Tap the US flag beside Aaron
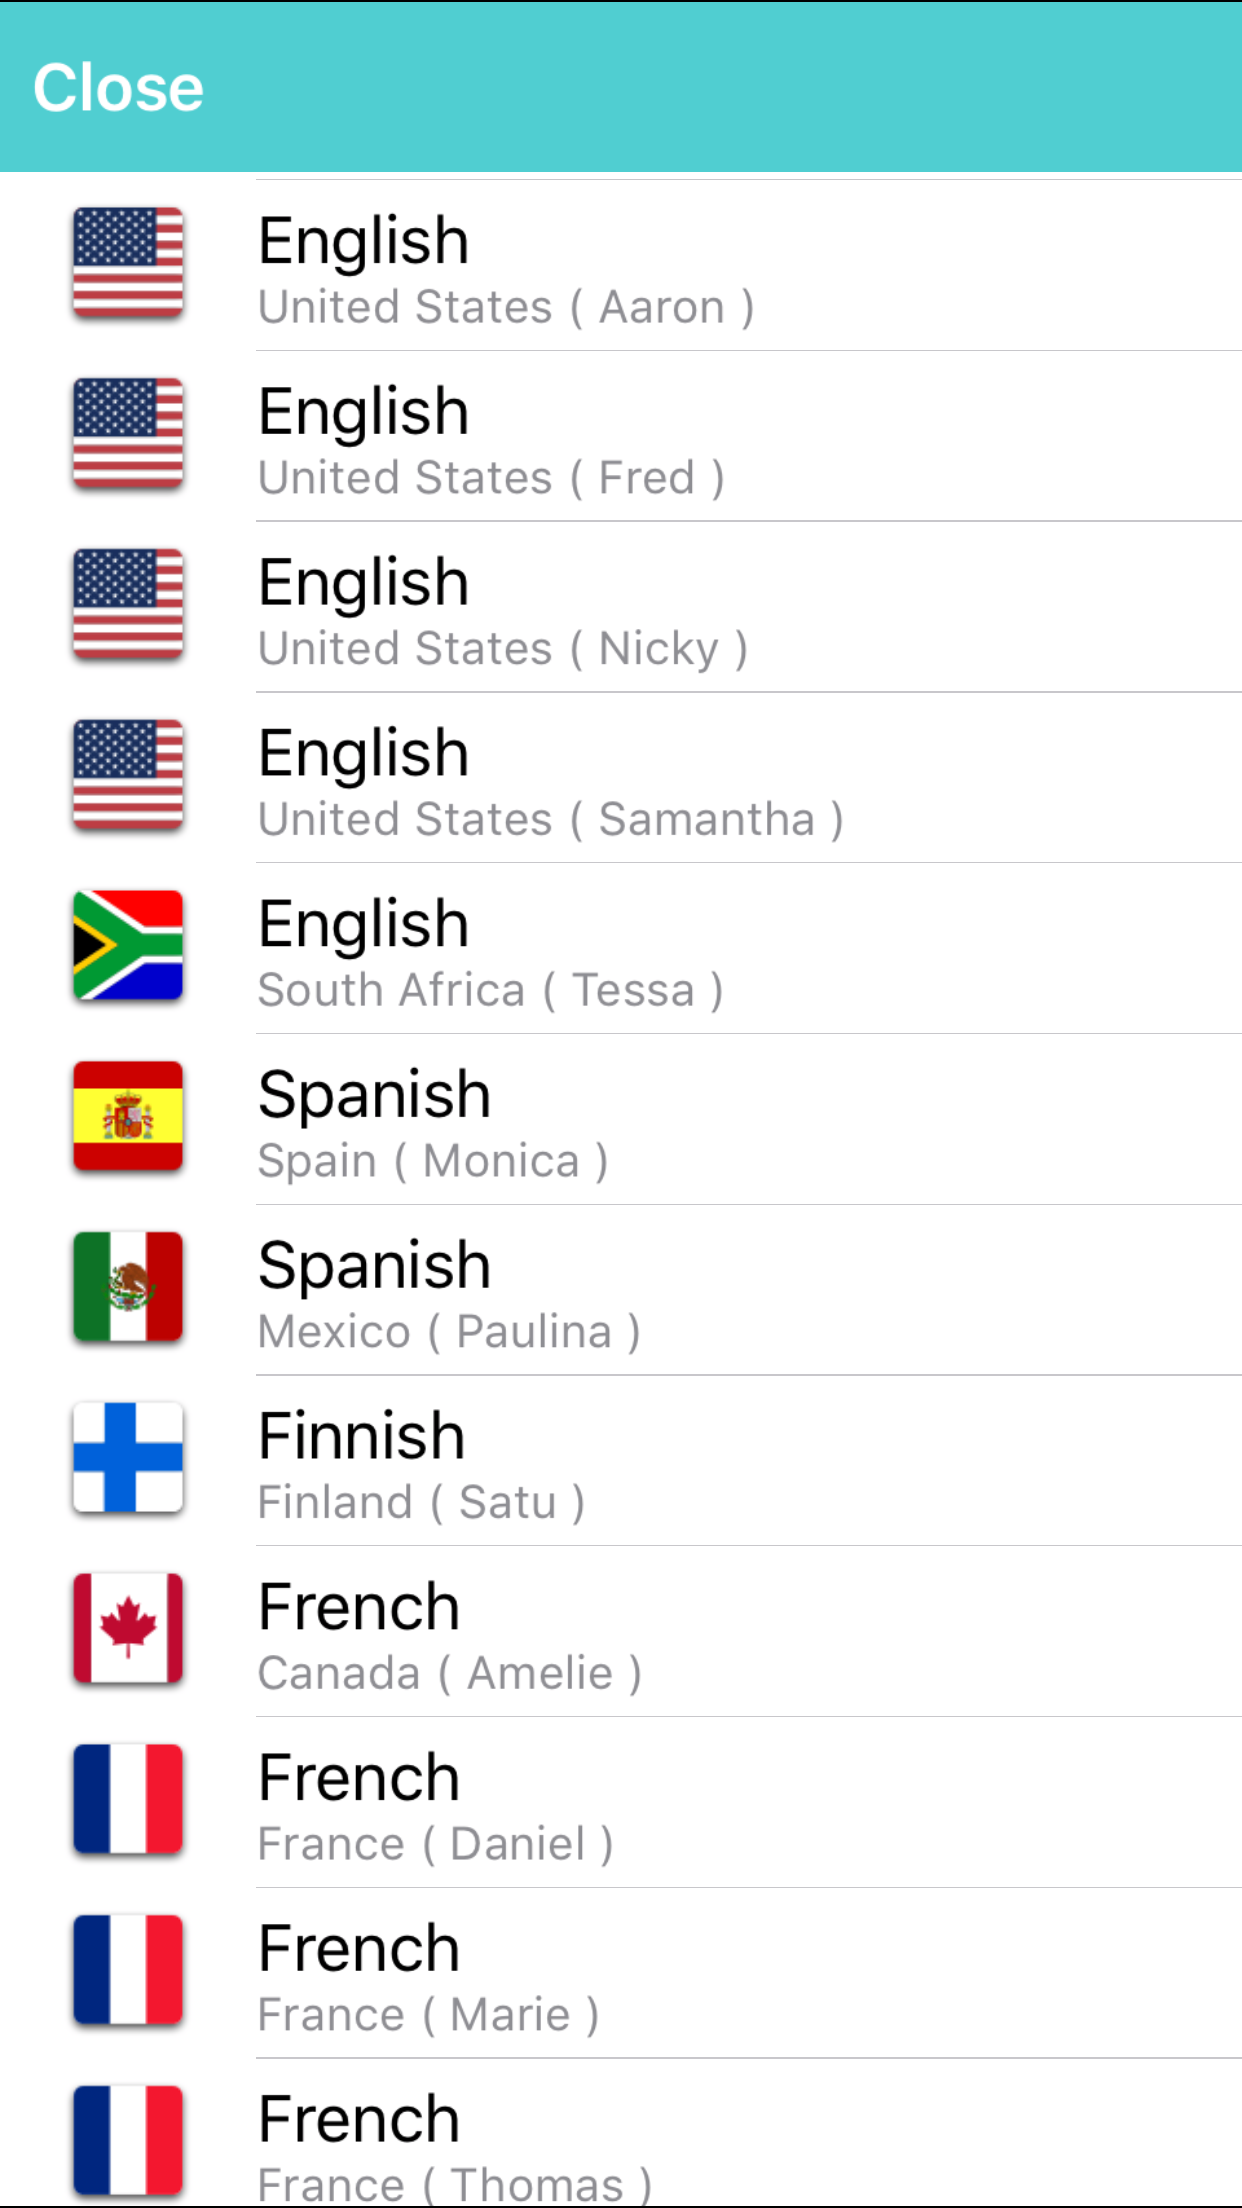Screen dimensions: 1242x2208 click(x=128, y=263)
